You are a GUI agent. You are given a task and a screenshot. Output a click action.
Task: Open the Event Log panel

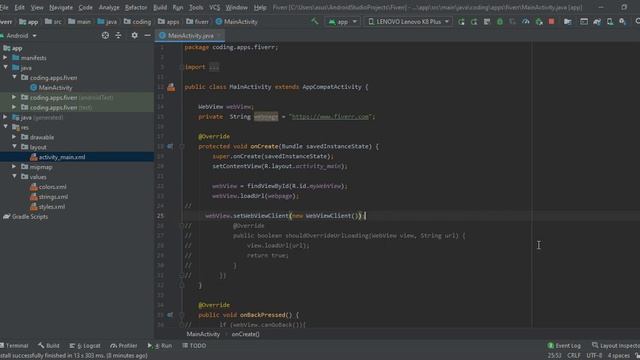[x=564, y=346]
